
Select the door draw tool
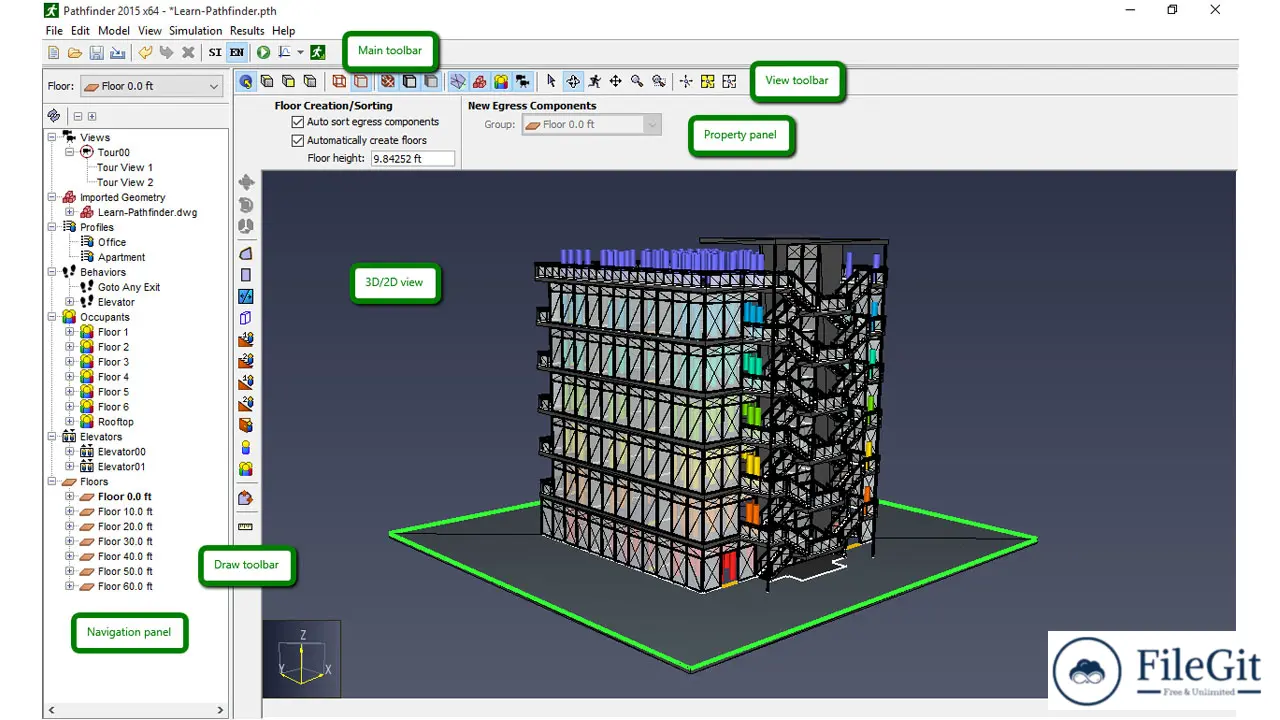(x=246, y=318)
